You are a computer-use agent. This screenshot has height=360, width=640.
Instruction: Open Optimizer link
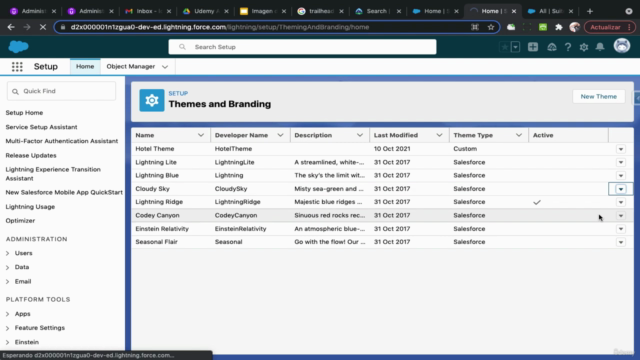pos(20,220)
